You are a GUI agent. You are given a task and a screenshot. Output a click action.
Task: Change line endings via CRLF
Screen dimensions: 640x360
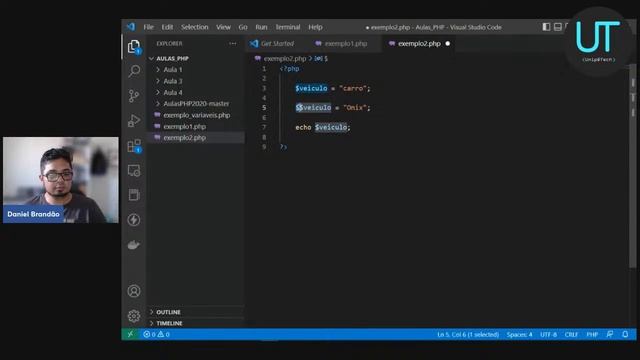(x=571, y=334)
